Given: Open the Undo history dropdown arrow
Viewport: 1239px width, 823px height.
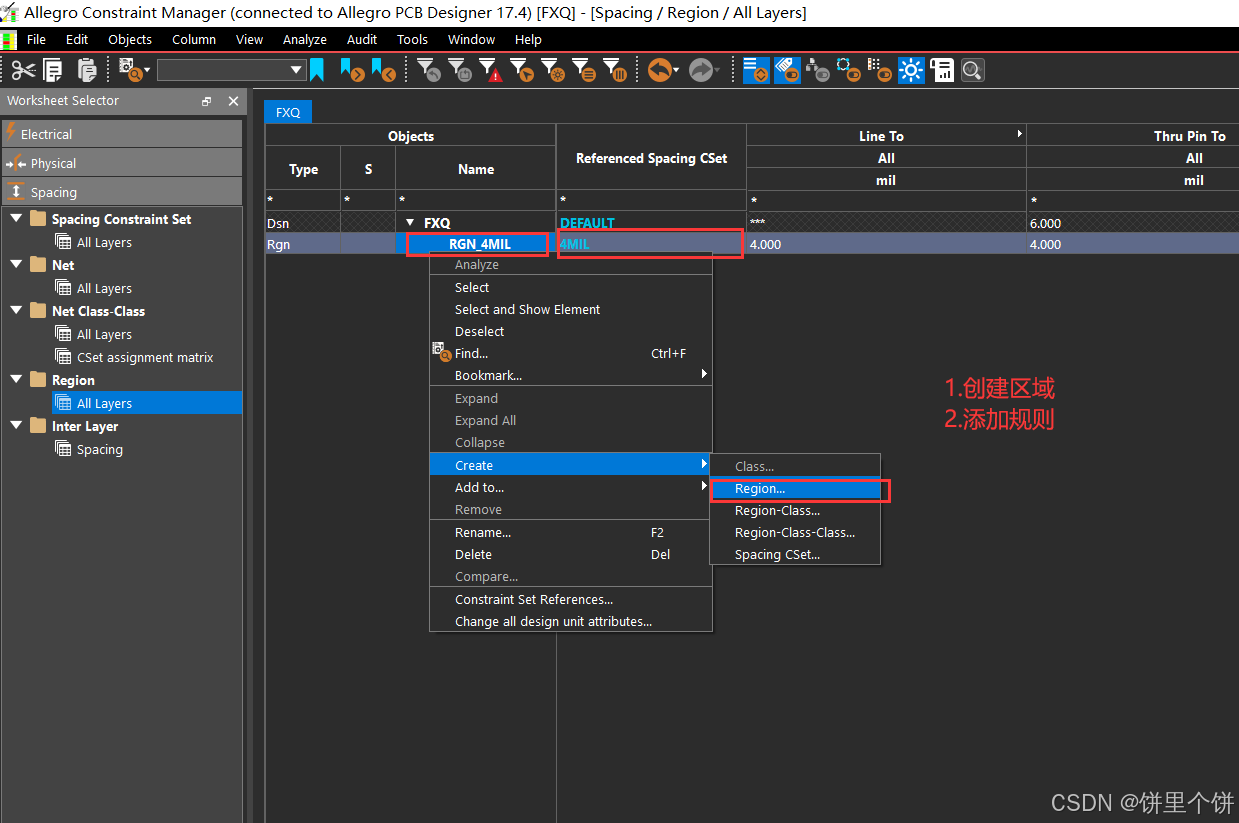Looking at the screenshot, I should [677, 71].
